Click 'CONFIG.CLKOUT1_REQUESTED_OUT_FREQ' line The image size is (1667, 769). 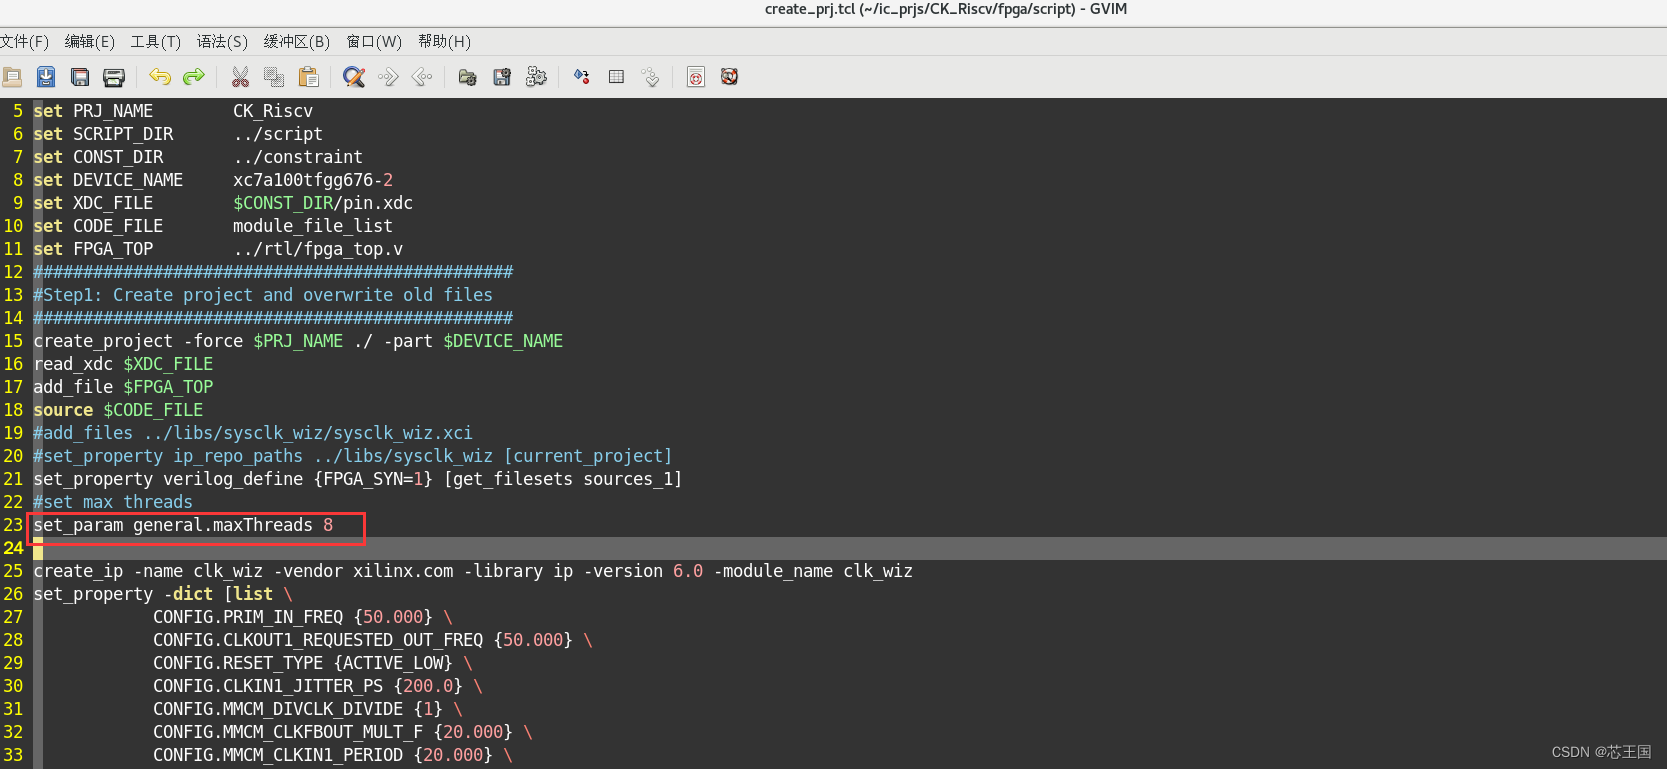373,640
